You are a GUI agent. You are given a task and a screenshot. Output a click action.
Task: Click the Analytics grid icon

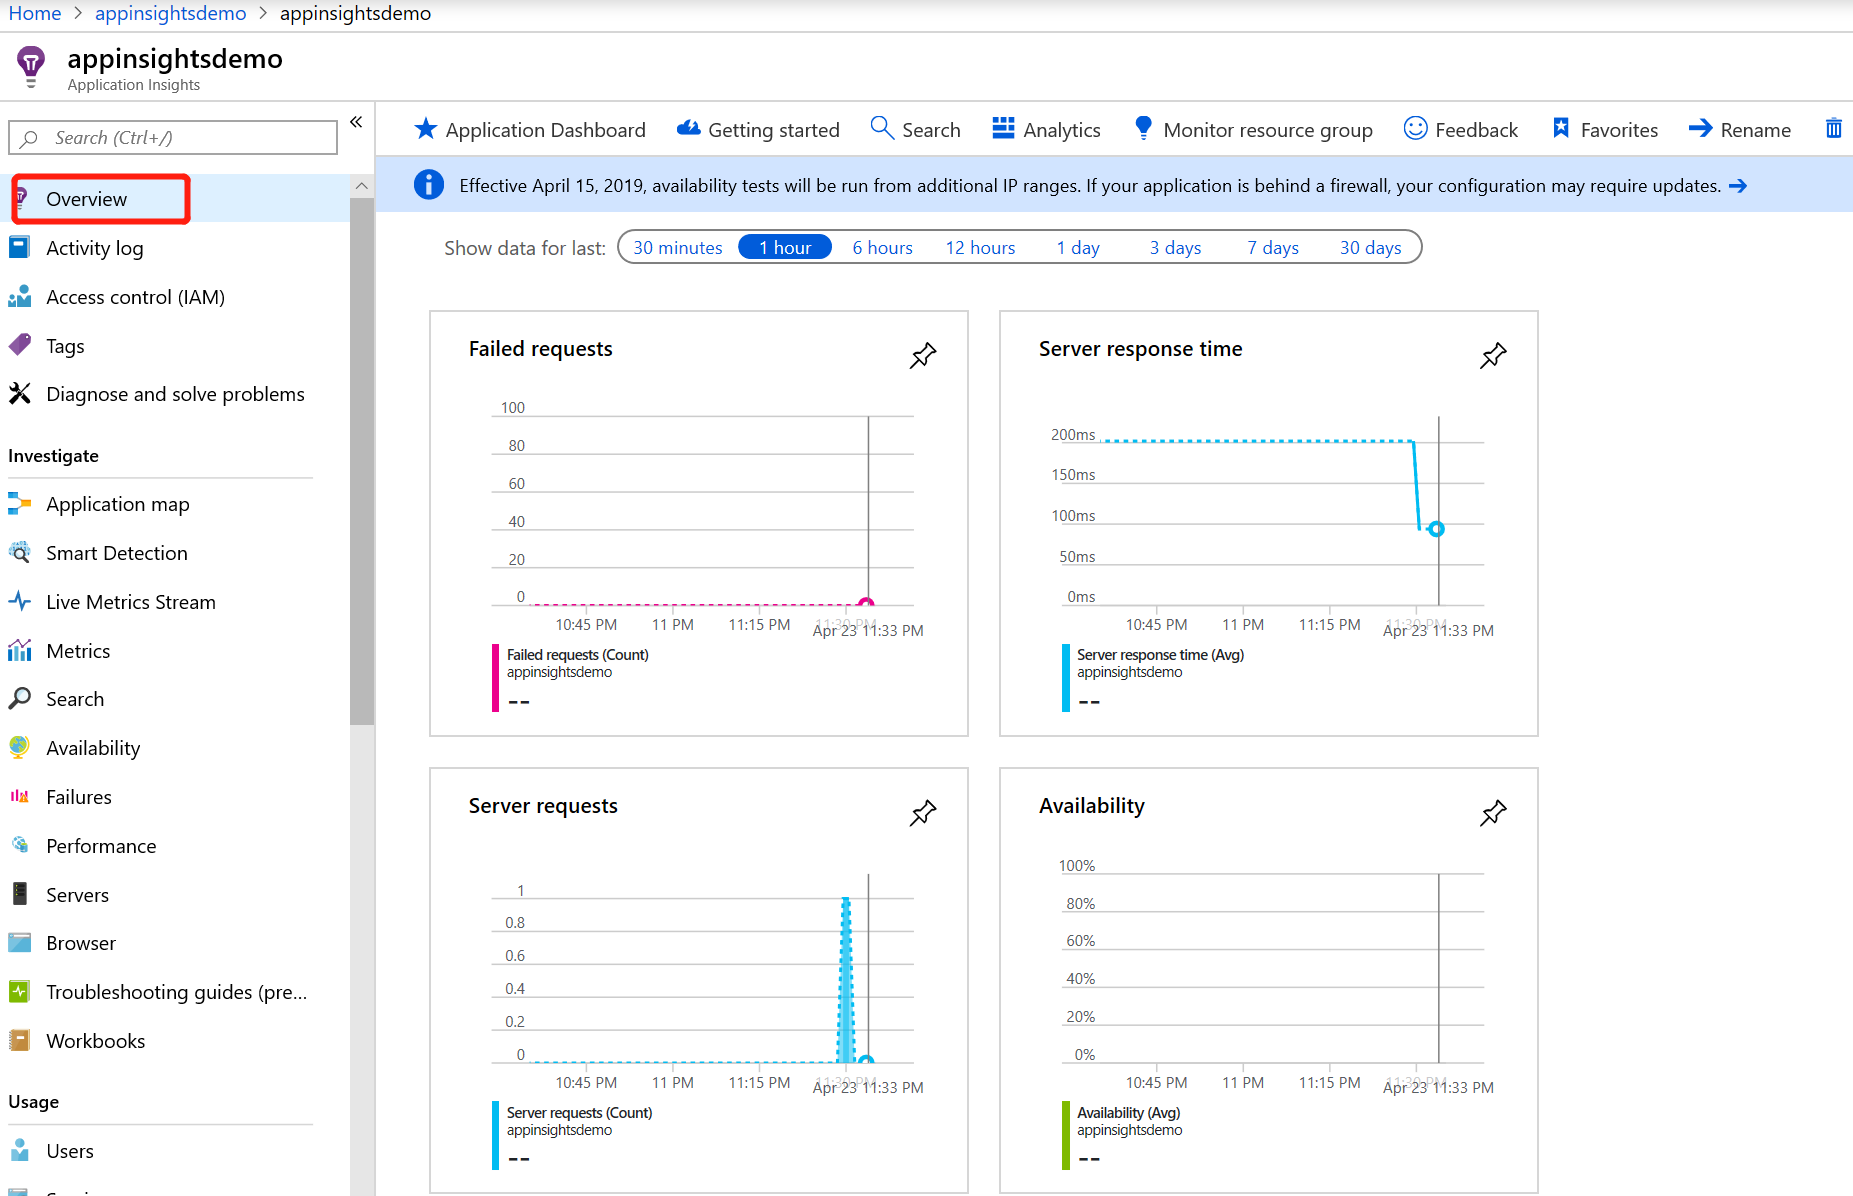click(1003, 128)
